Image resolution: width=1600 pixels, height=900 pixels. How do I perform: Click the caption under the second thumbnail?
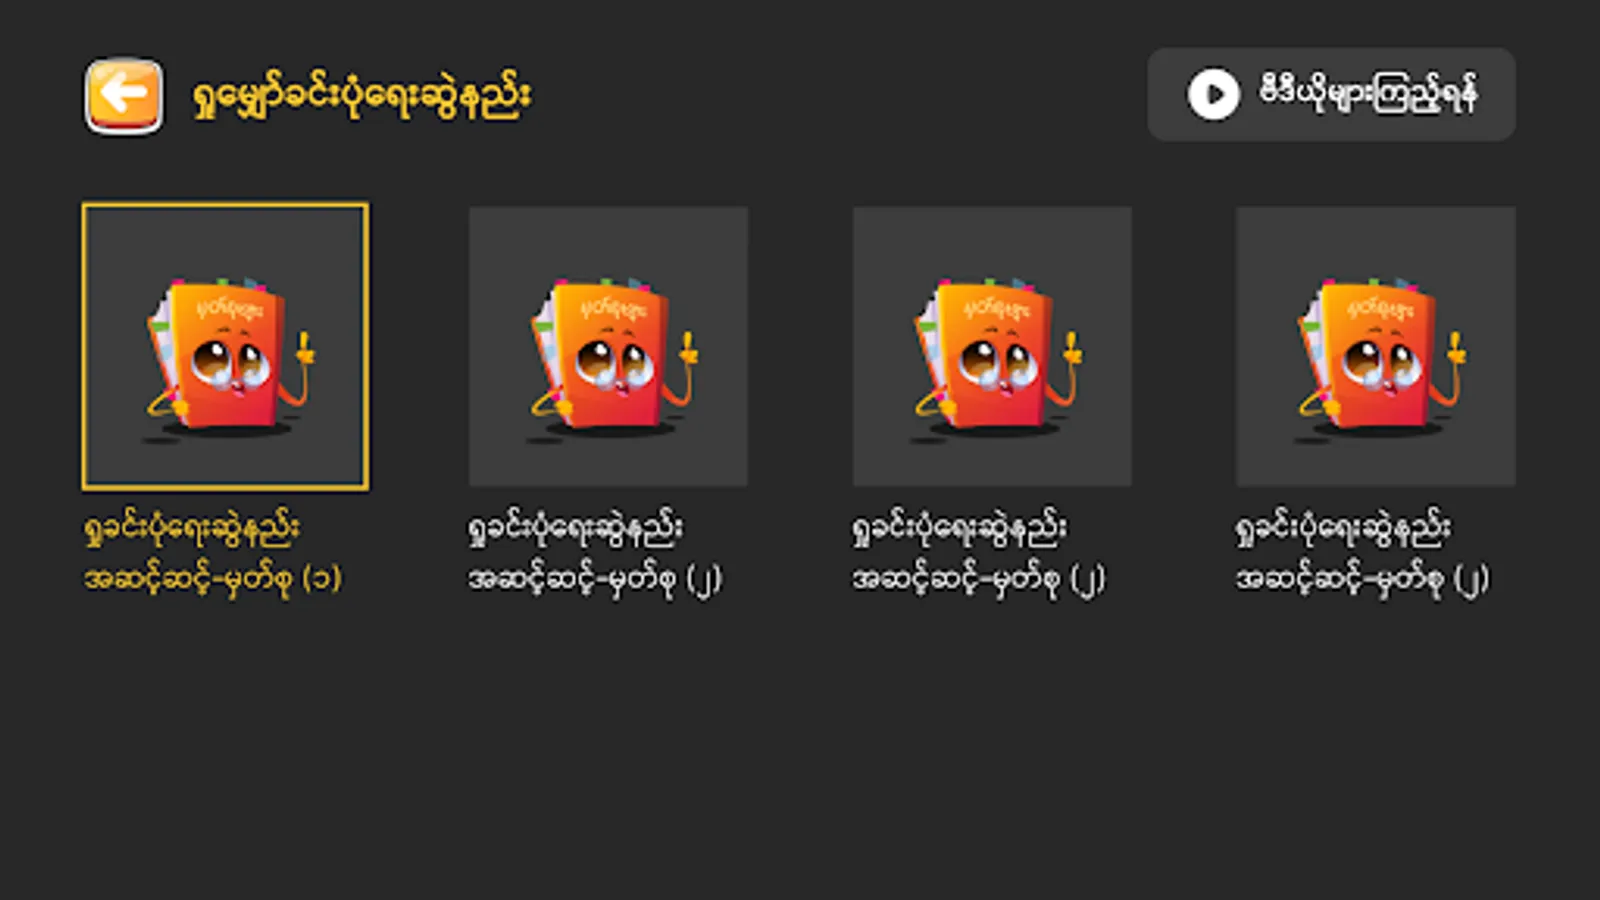click(596, 553)
